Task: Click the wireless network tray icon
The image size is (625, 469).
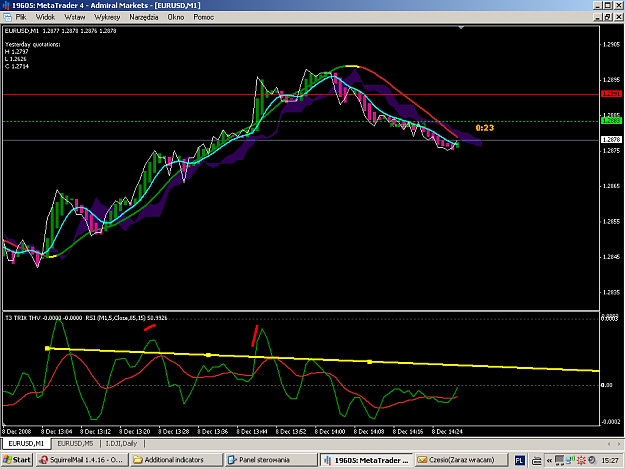Action: (x=570, y=460)
